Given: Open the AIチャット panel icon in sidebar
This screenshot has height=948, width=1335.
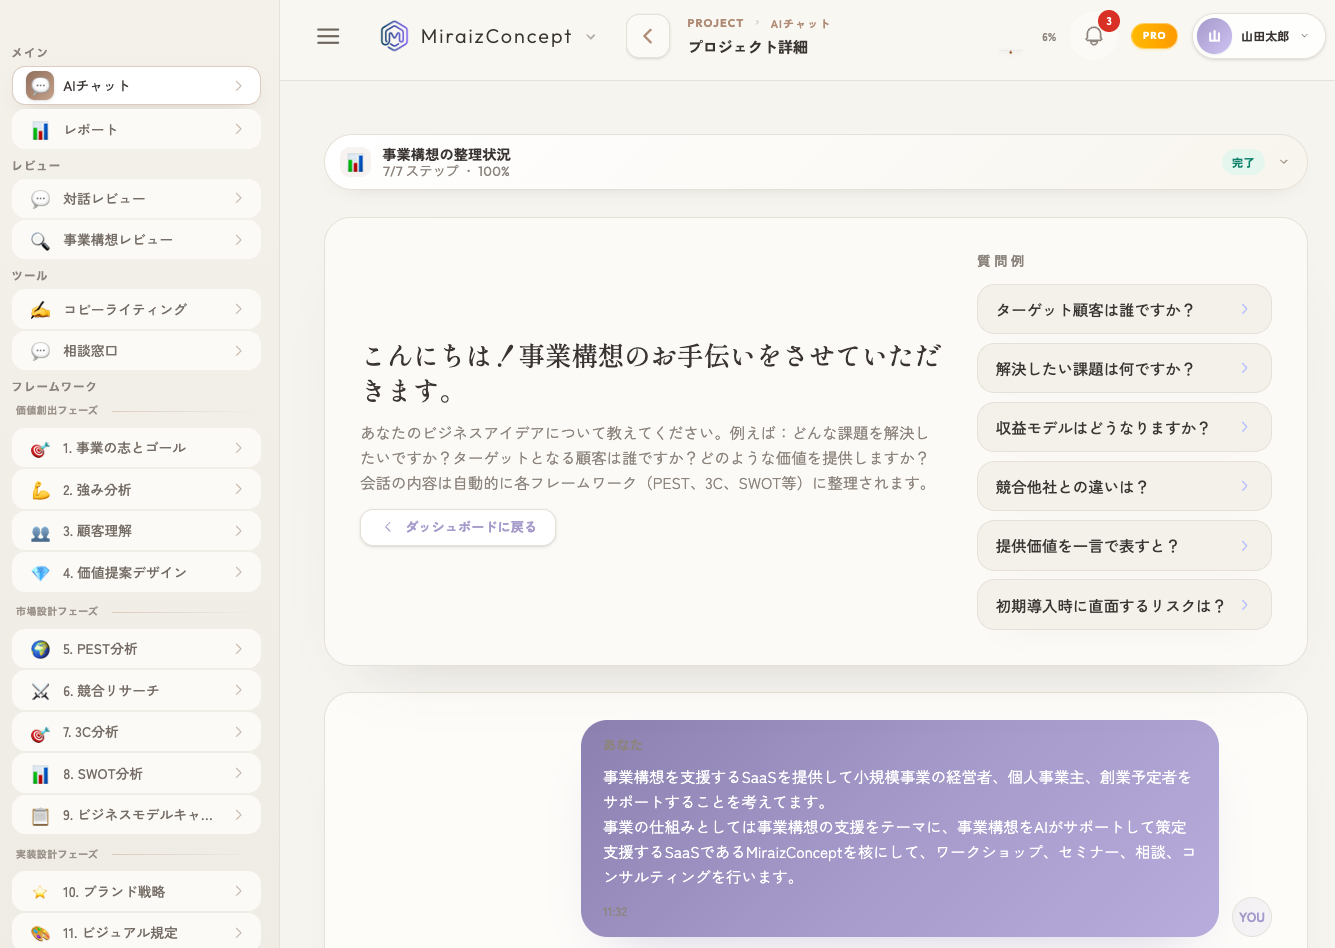Looking at the screenshot, I should tap(38, 86).
